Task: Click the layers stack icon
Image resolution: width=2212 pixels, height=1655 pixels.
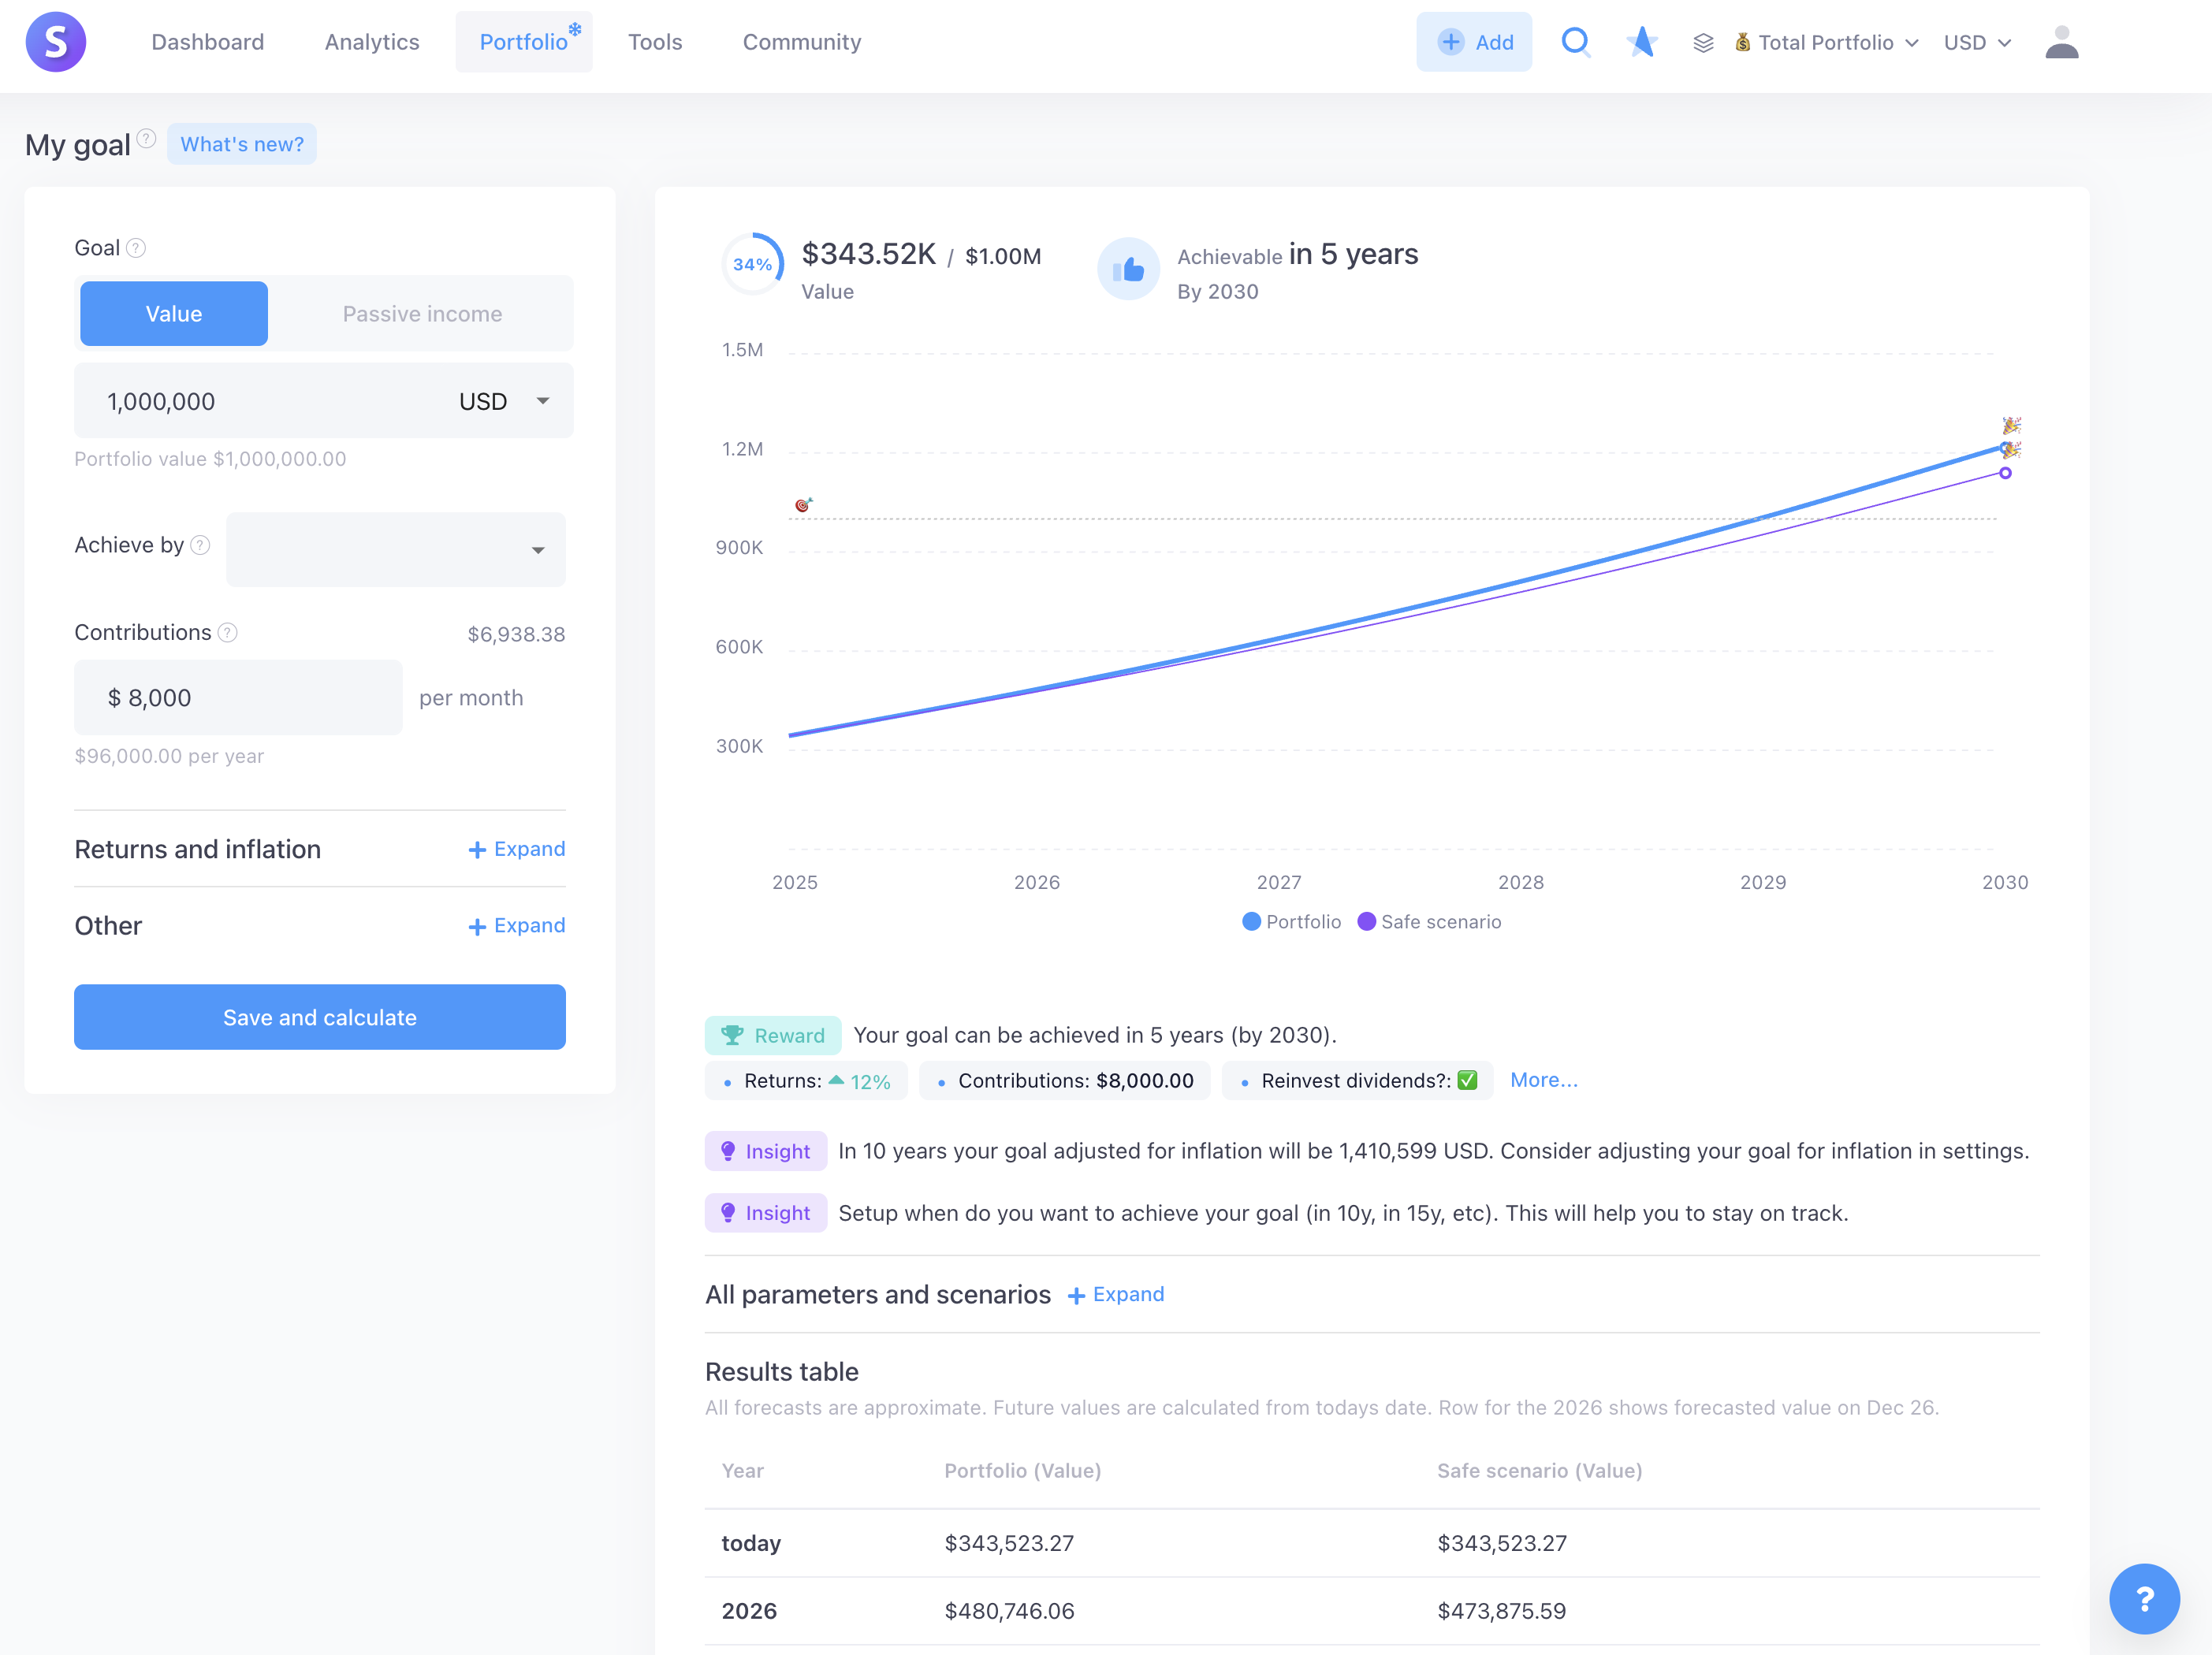Action: 1703,43
